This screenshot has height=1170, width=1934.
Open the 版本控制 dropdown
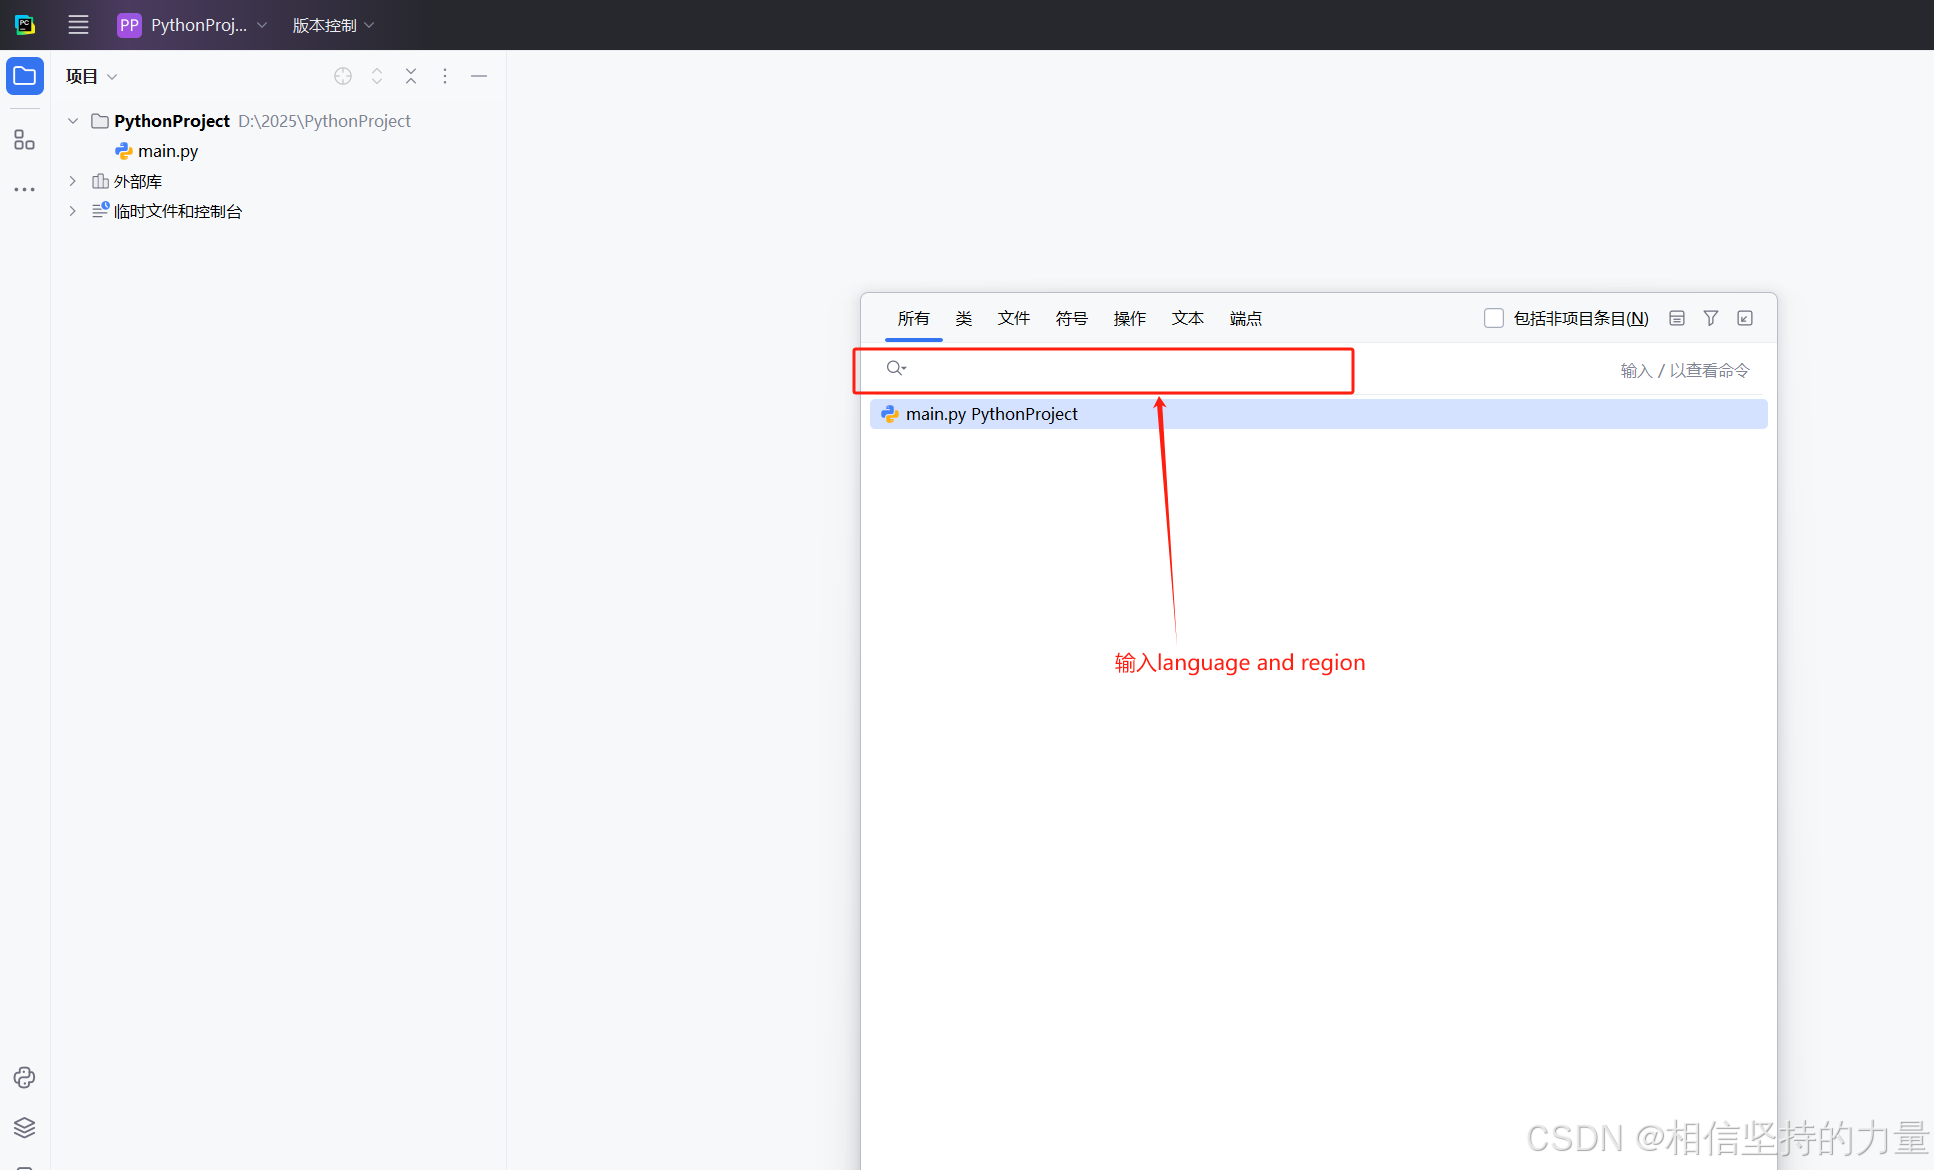pyautogui.click(x=333, y=25)
